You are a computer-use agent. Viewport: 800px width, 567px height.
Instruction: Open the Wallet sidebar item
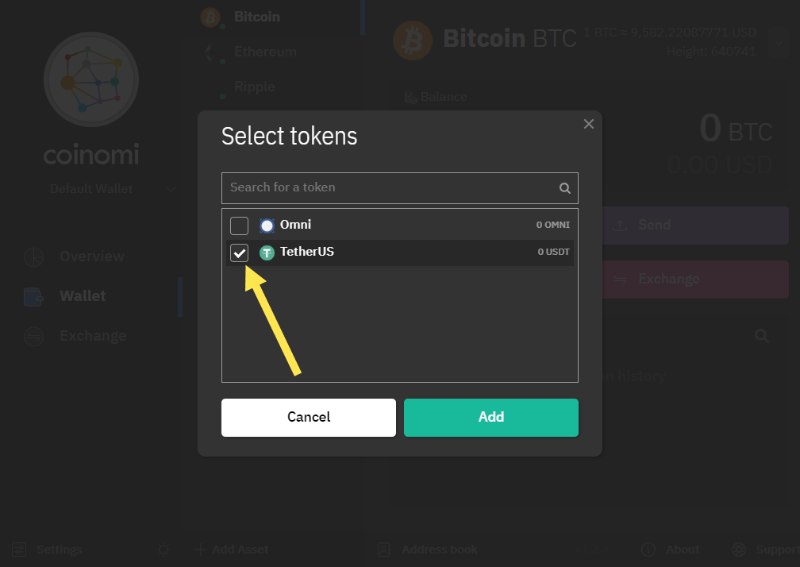[83, 296]
